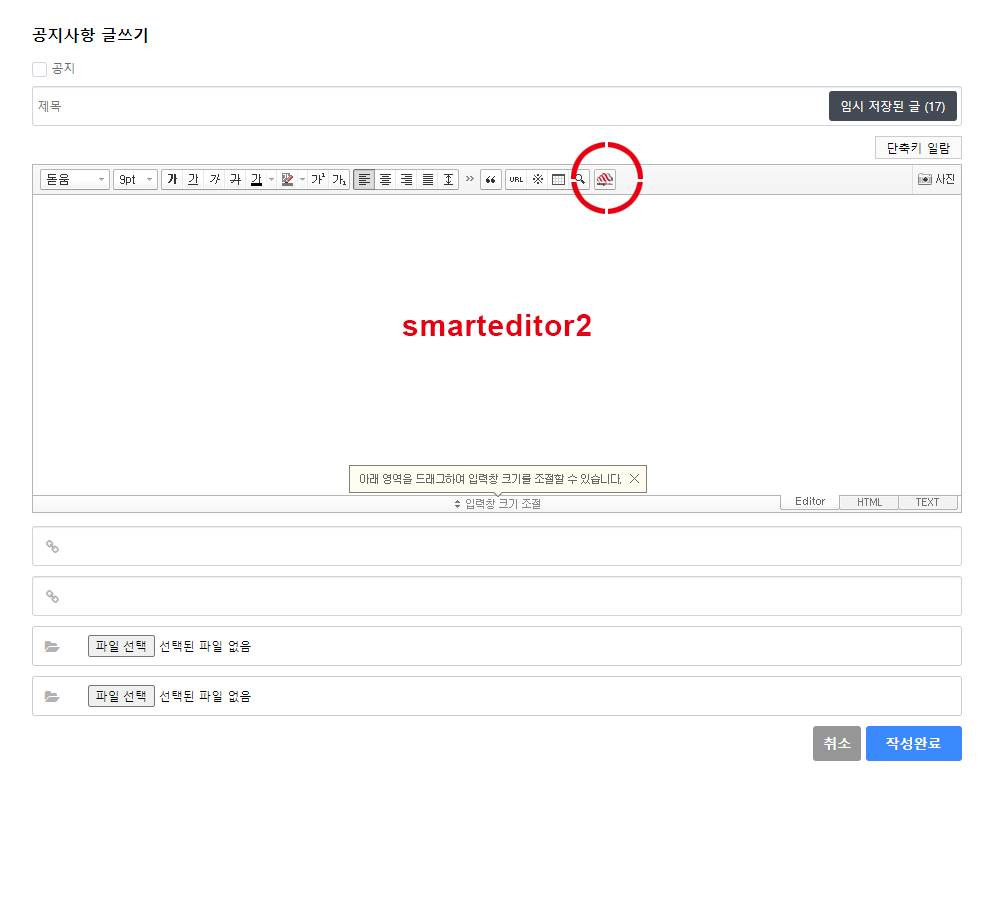1000x900 pixels.
Task: Insert a URL hyperlink
Action: tap(516, 180)
